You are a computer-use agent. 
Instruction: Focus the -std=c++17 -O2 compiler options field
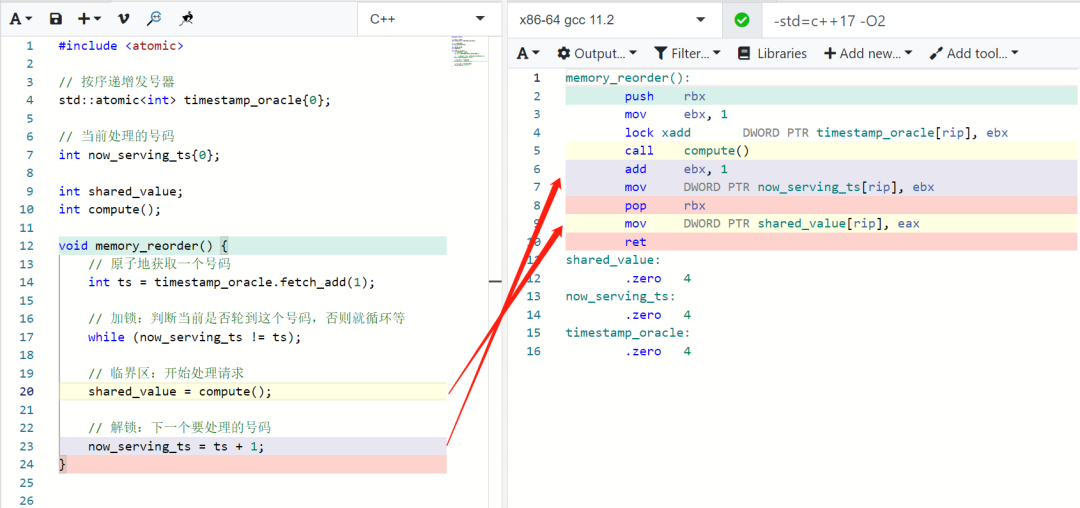point(920,21)
